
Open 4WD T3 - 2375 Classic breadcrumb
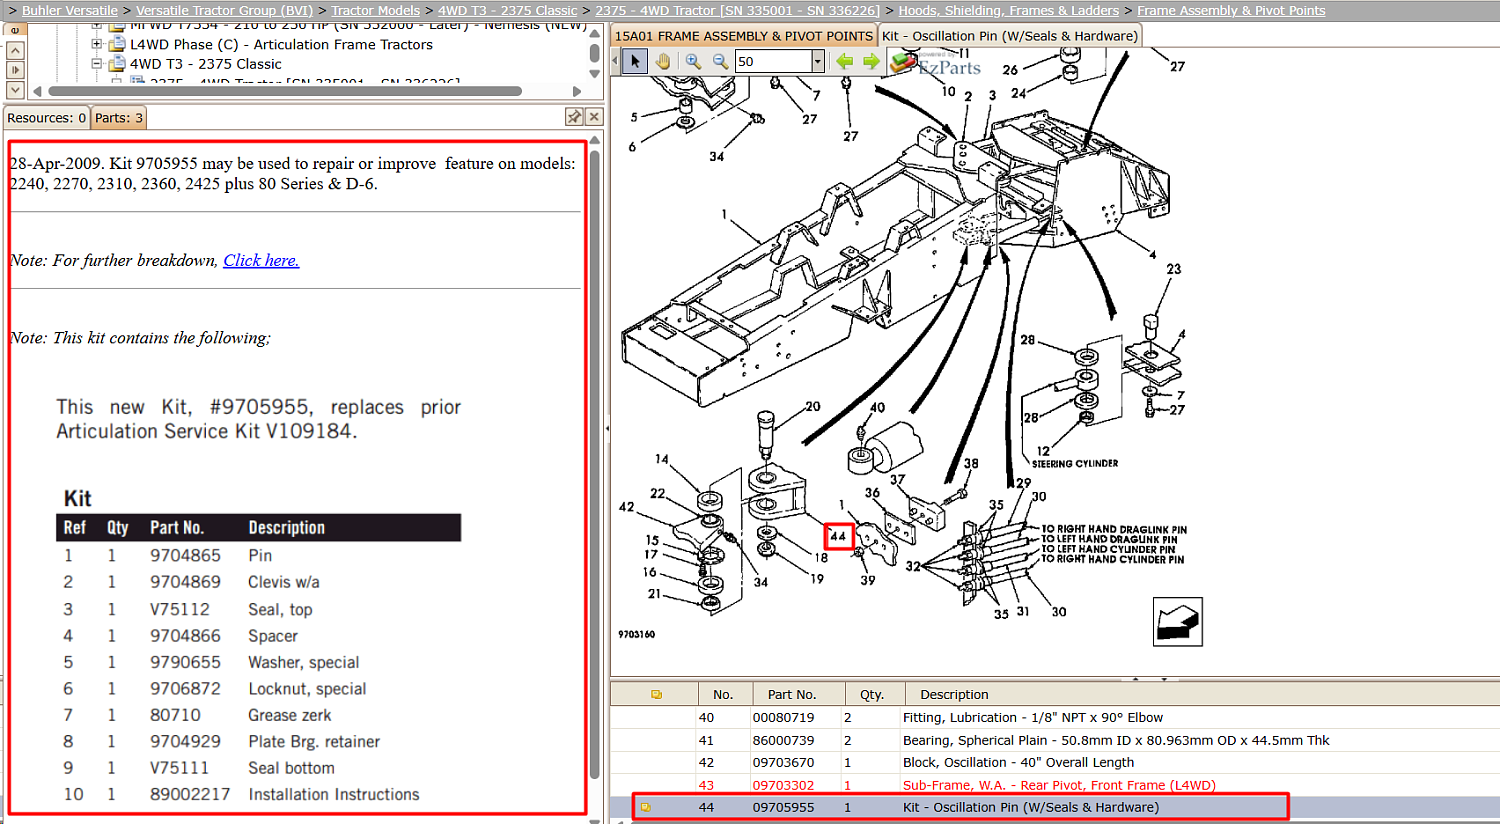(507, 10)
